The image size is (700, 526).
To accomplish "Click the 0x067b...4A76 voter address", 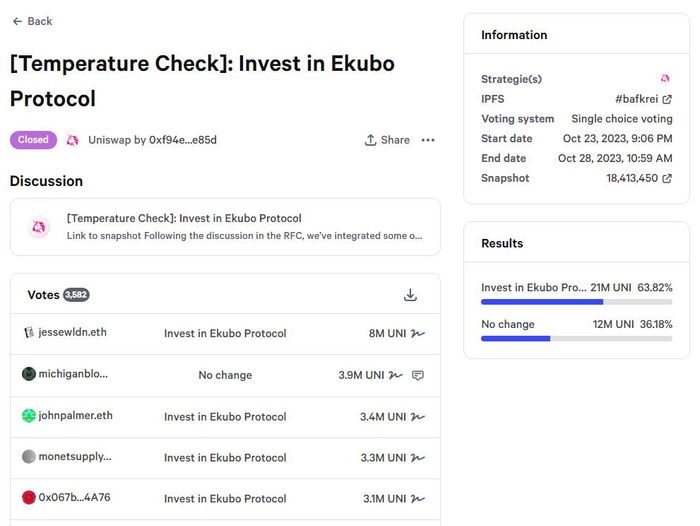I will tap(74, 497).
